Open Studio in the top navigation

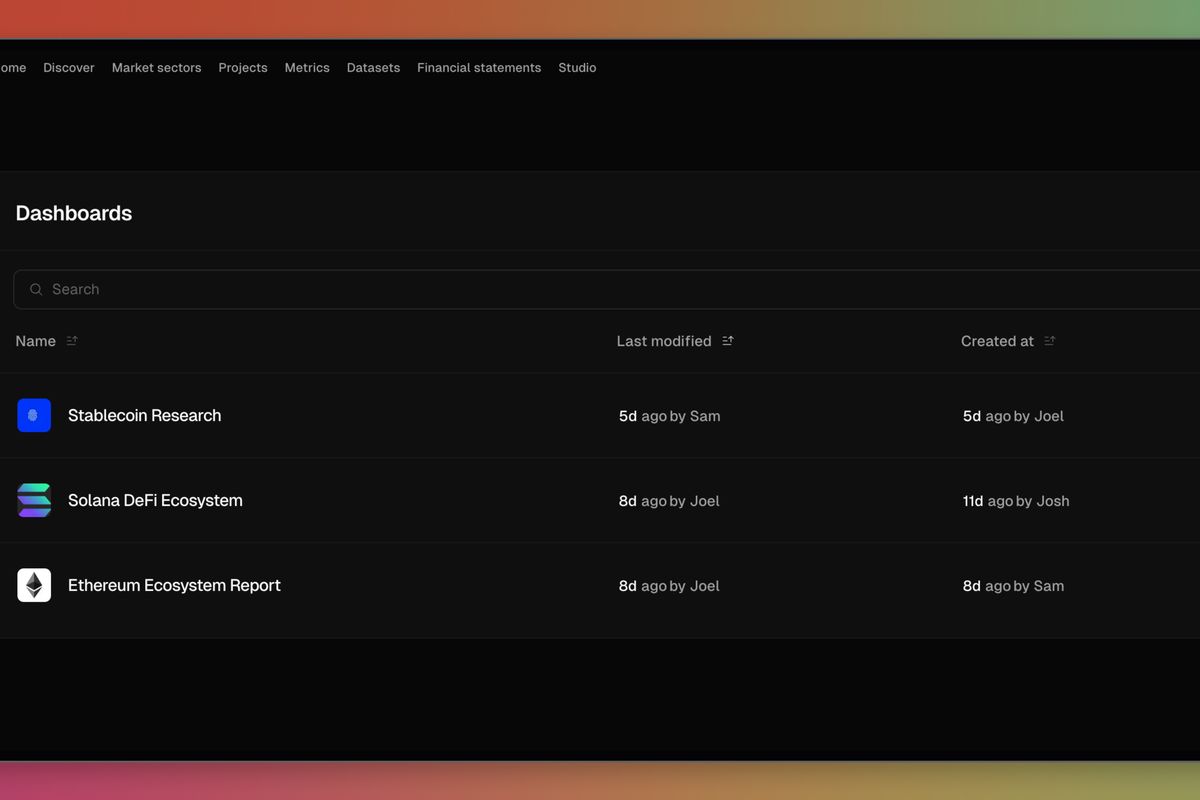click(577, 68)
